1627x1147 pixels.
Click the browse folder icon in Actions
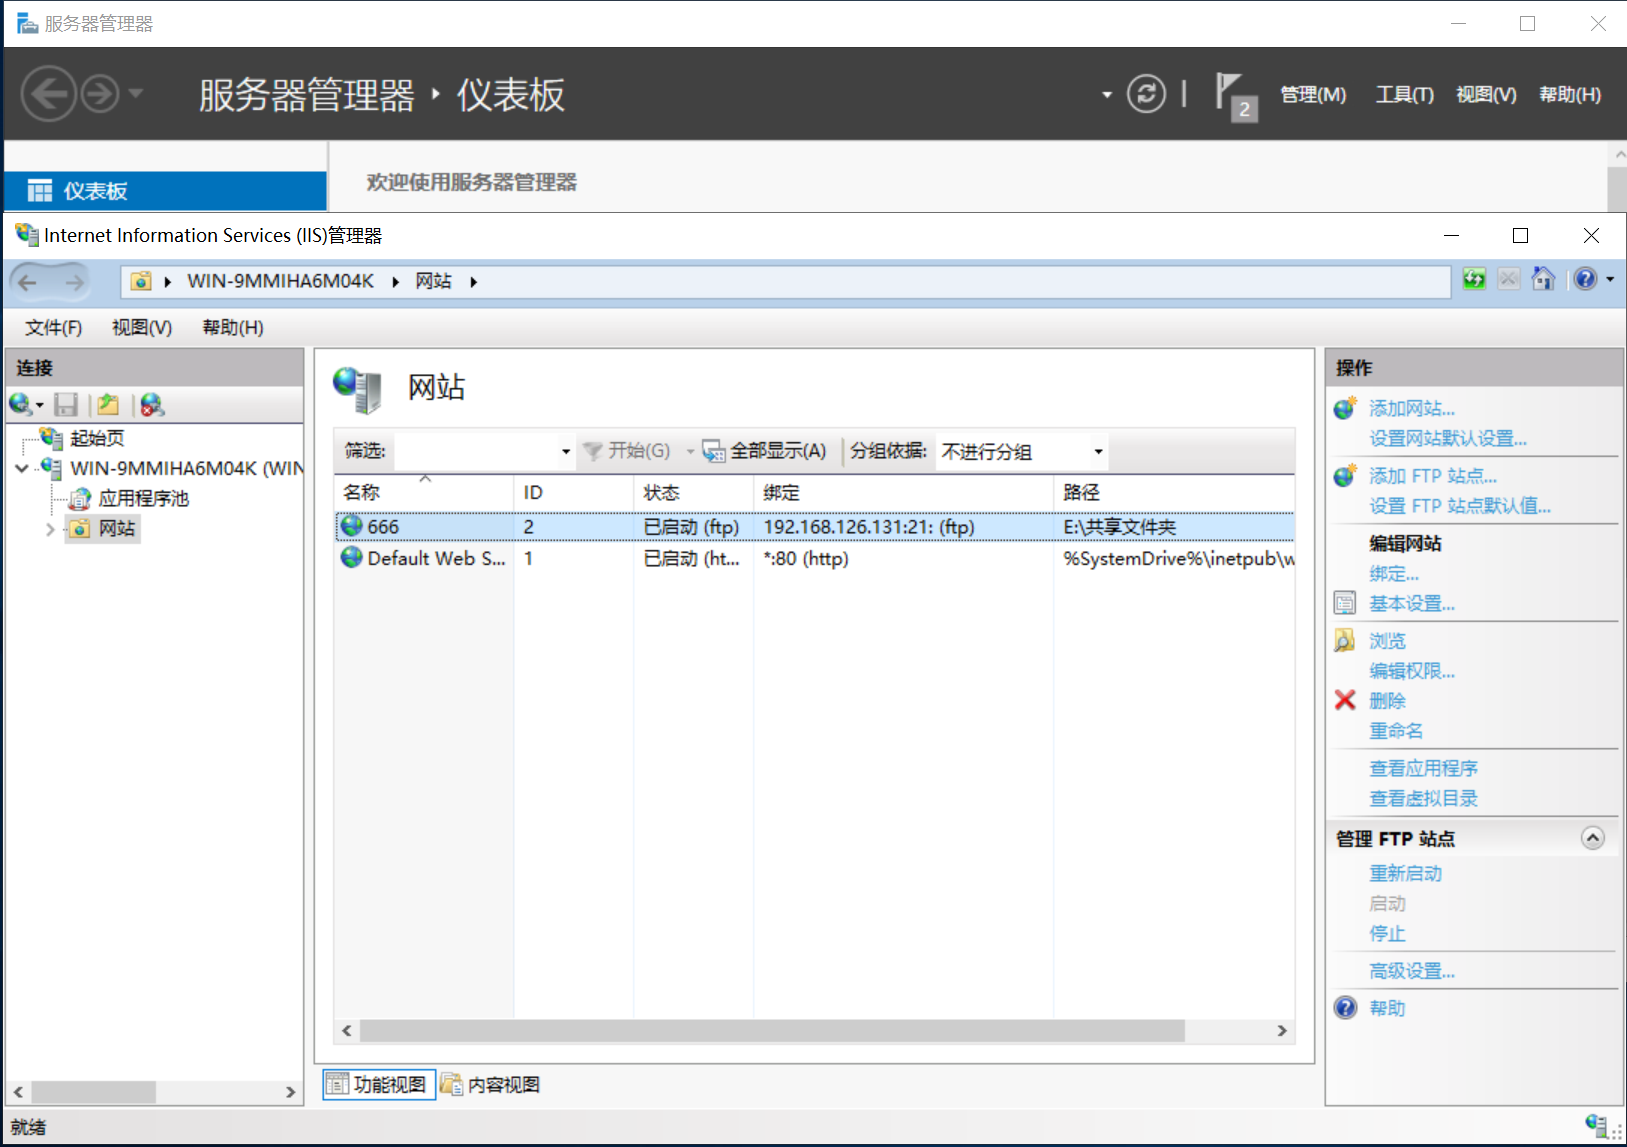[x=1345, y=640]
